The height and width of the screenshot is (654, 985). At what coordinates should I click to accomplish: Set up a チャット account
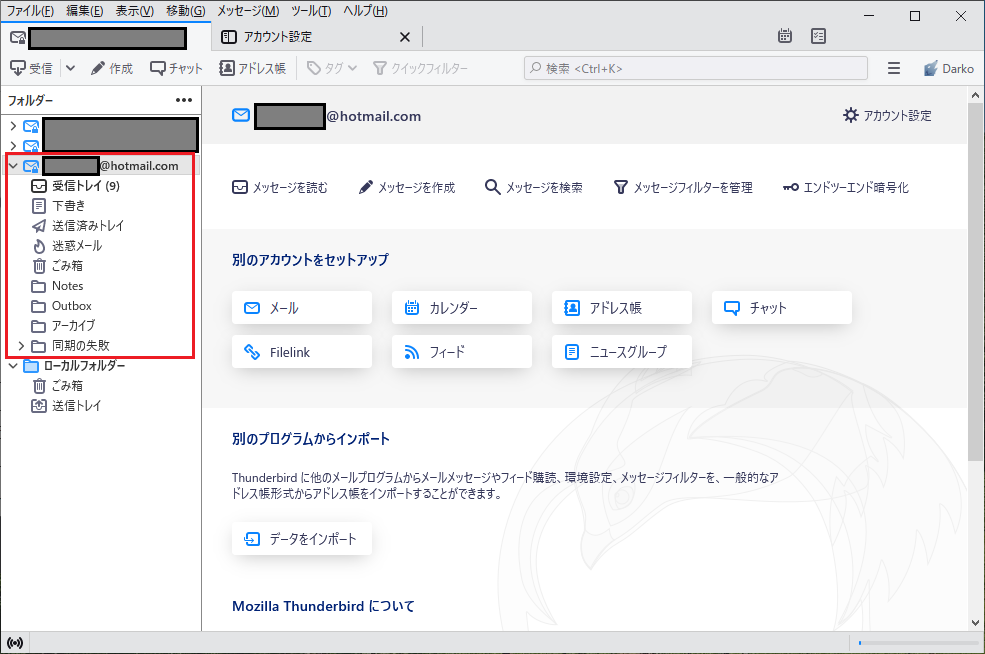click(782, 308)
